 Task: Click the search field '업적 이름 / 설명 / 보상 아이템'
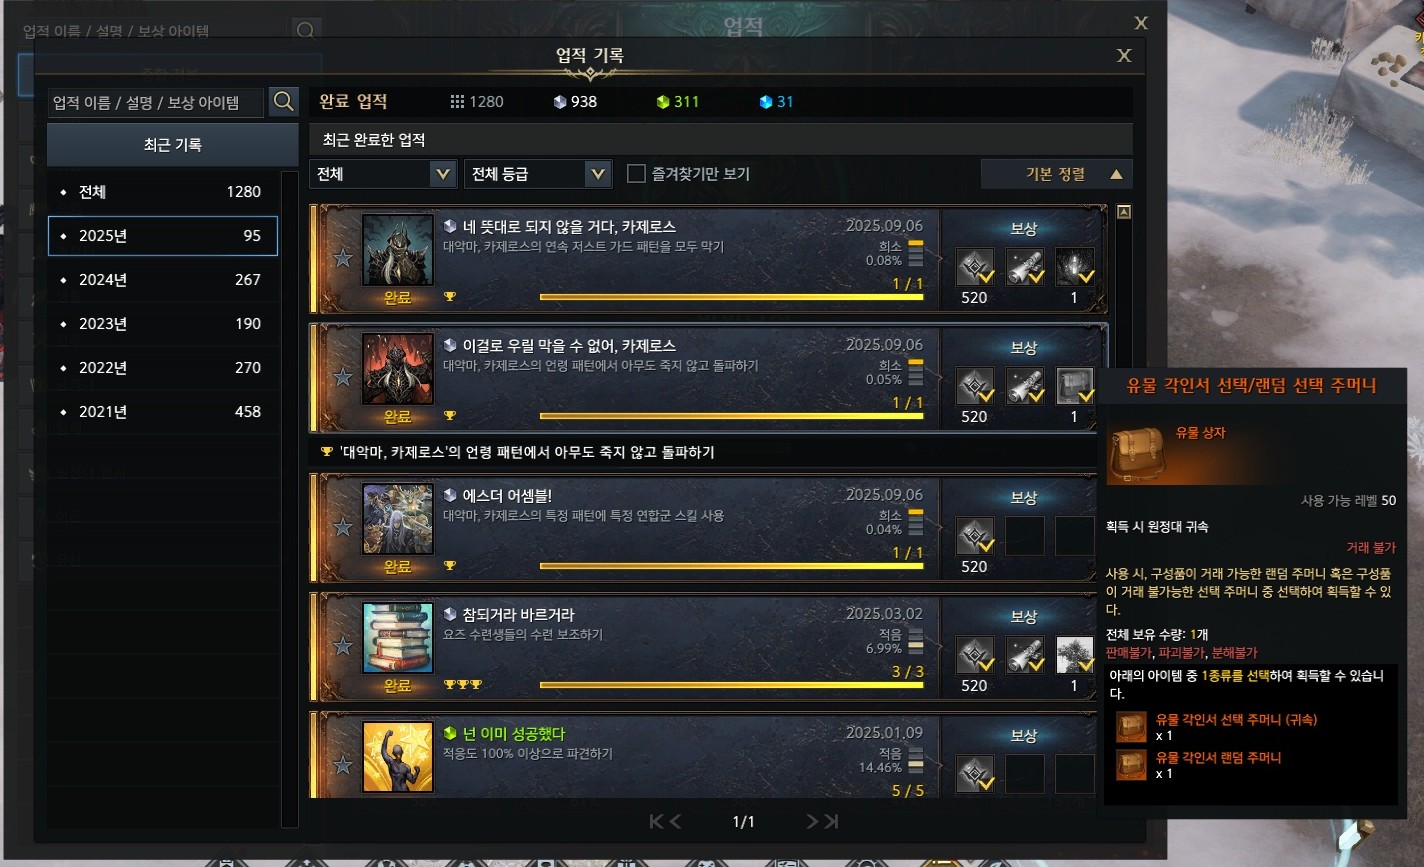click(156, 102)
